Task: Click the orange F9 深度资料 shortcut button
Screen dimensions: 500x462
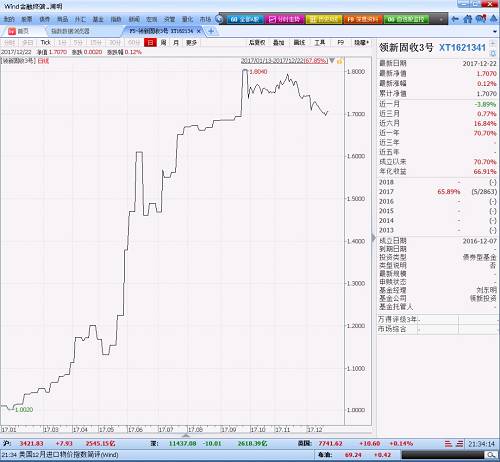Action: (x=363, y=19)
